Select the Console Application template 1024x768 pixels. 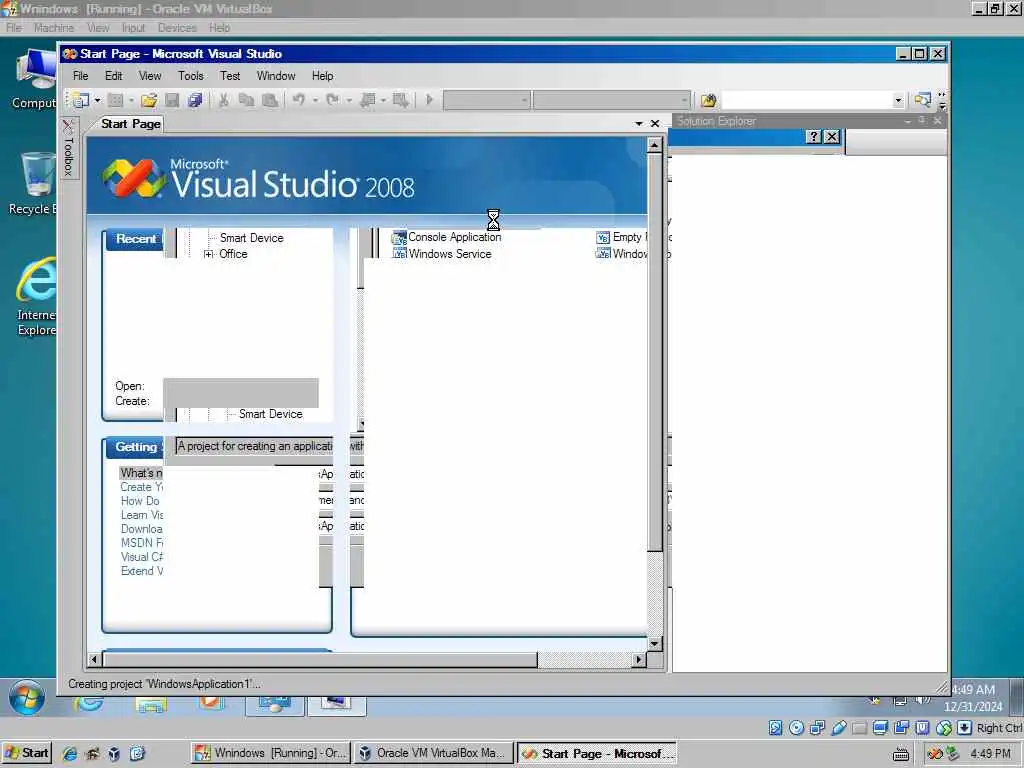coord(447,237)
